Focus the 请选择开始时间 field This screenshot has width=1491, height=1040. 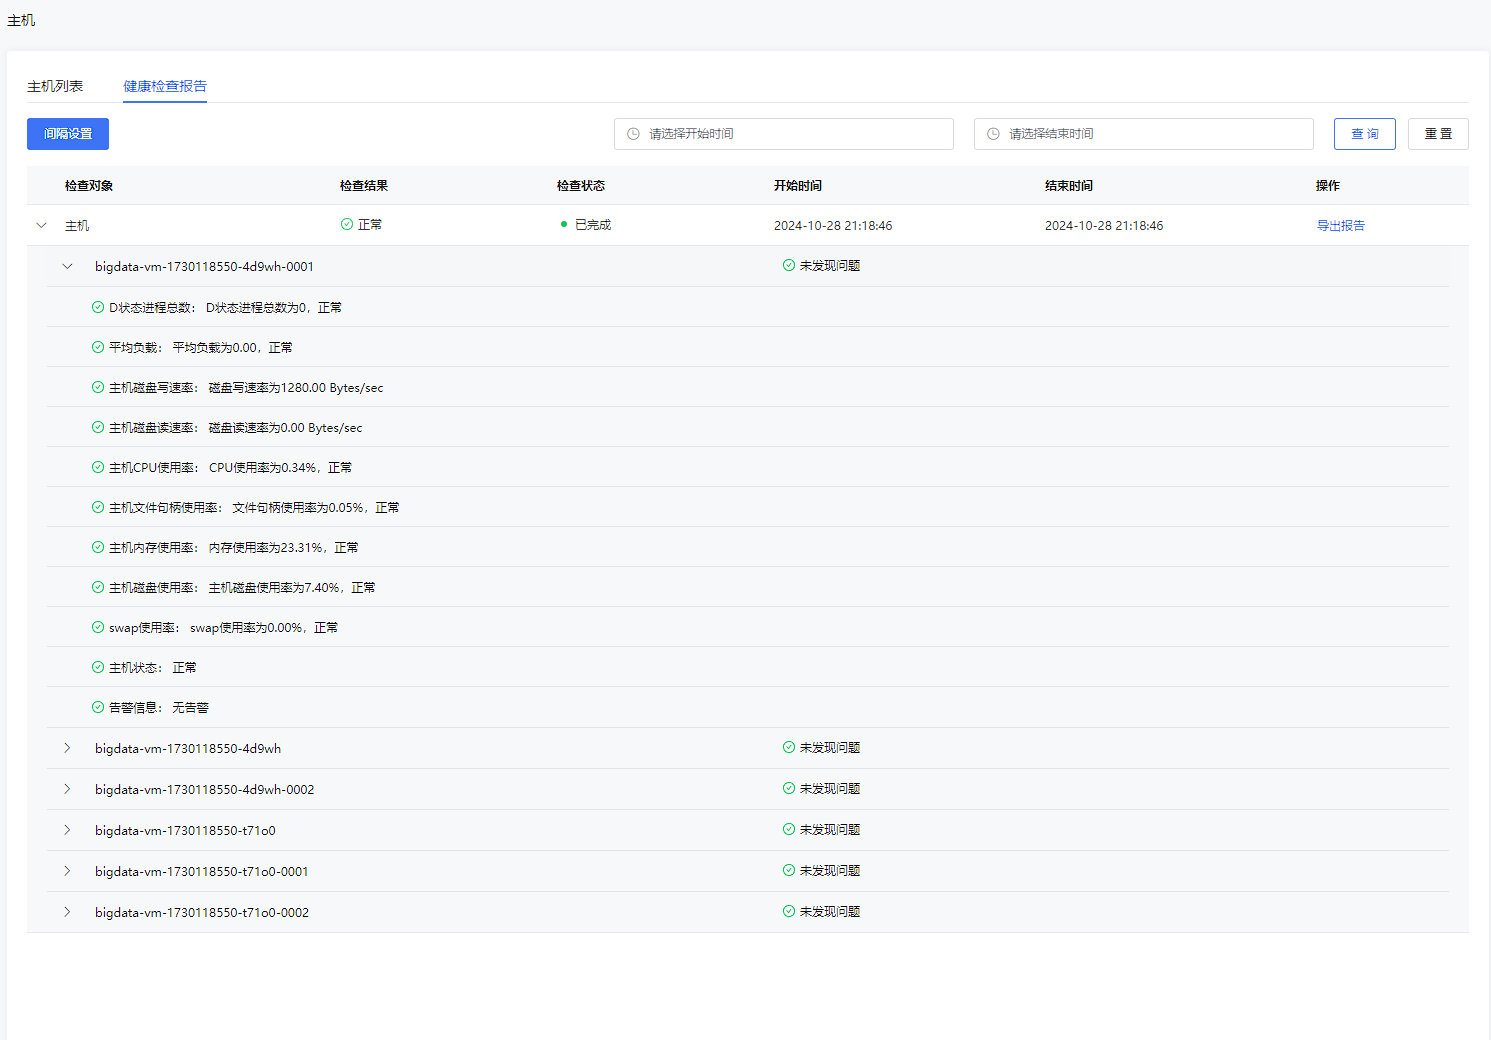(x=784, y=134)
